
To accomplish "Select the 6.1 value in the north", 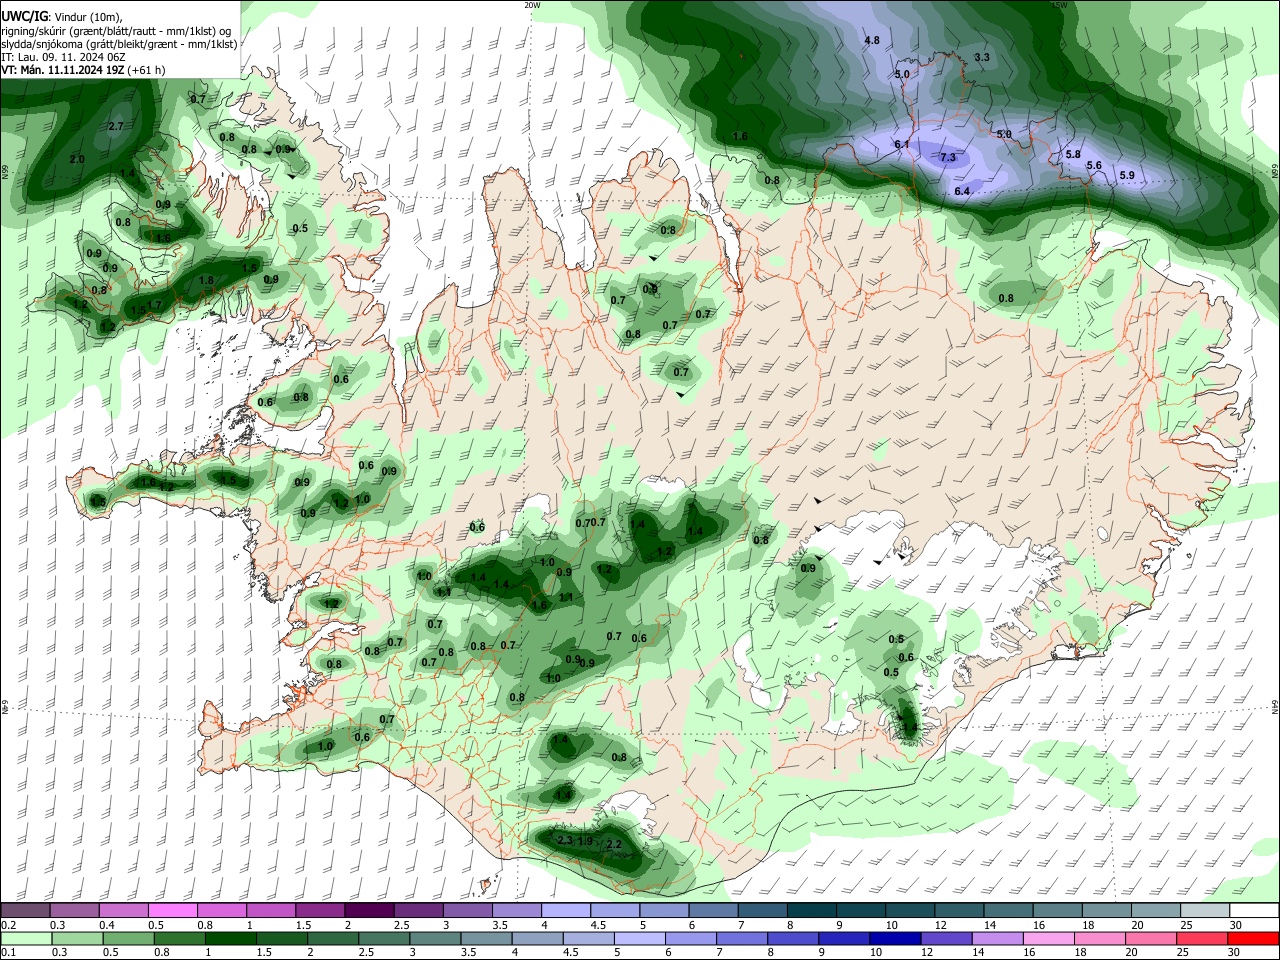I will [902, 145].
